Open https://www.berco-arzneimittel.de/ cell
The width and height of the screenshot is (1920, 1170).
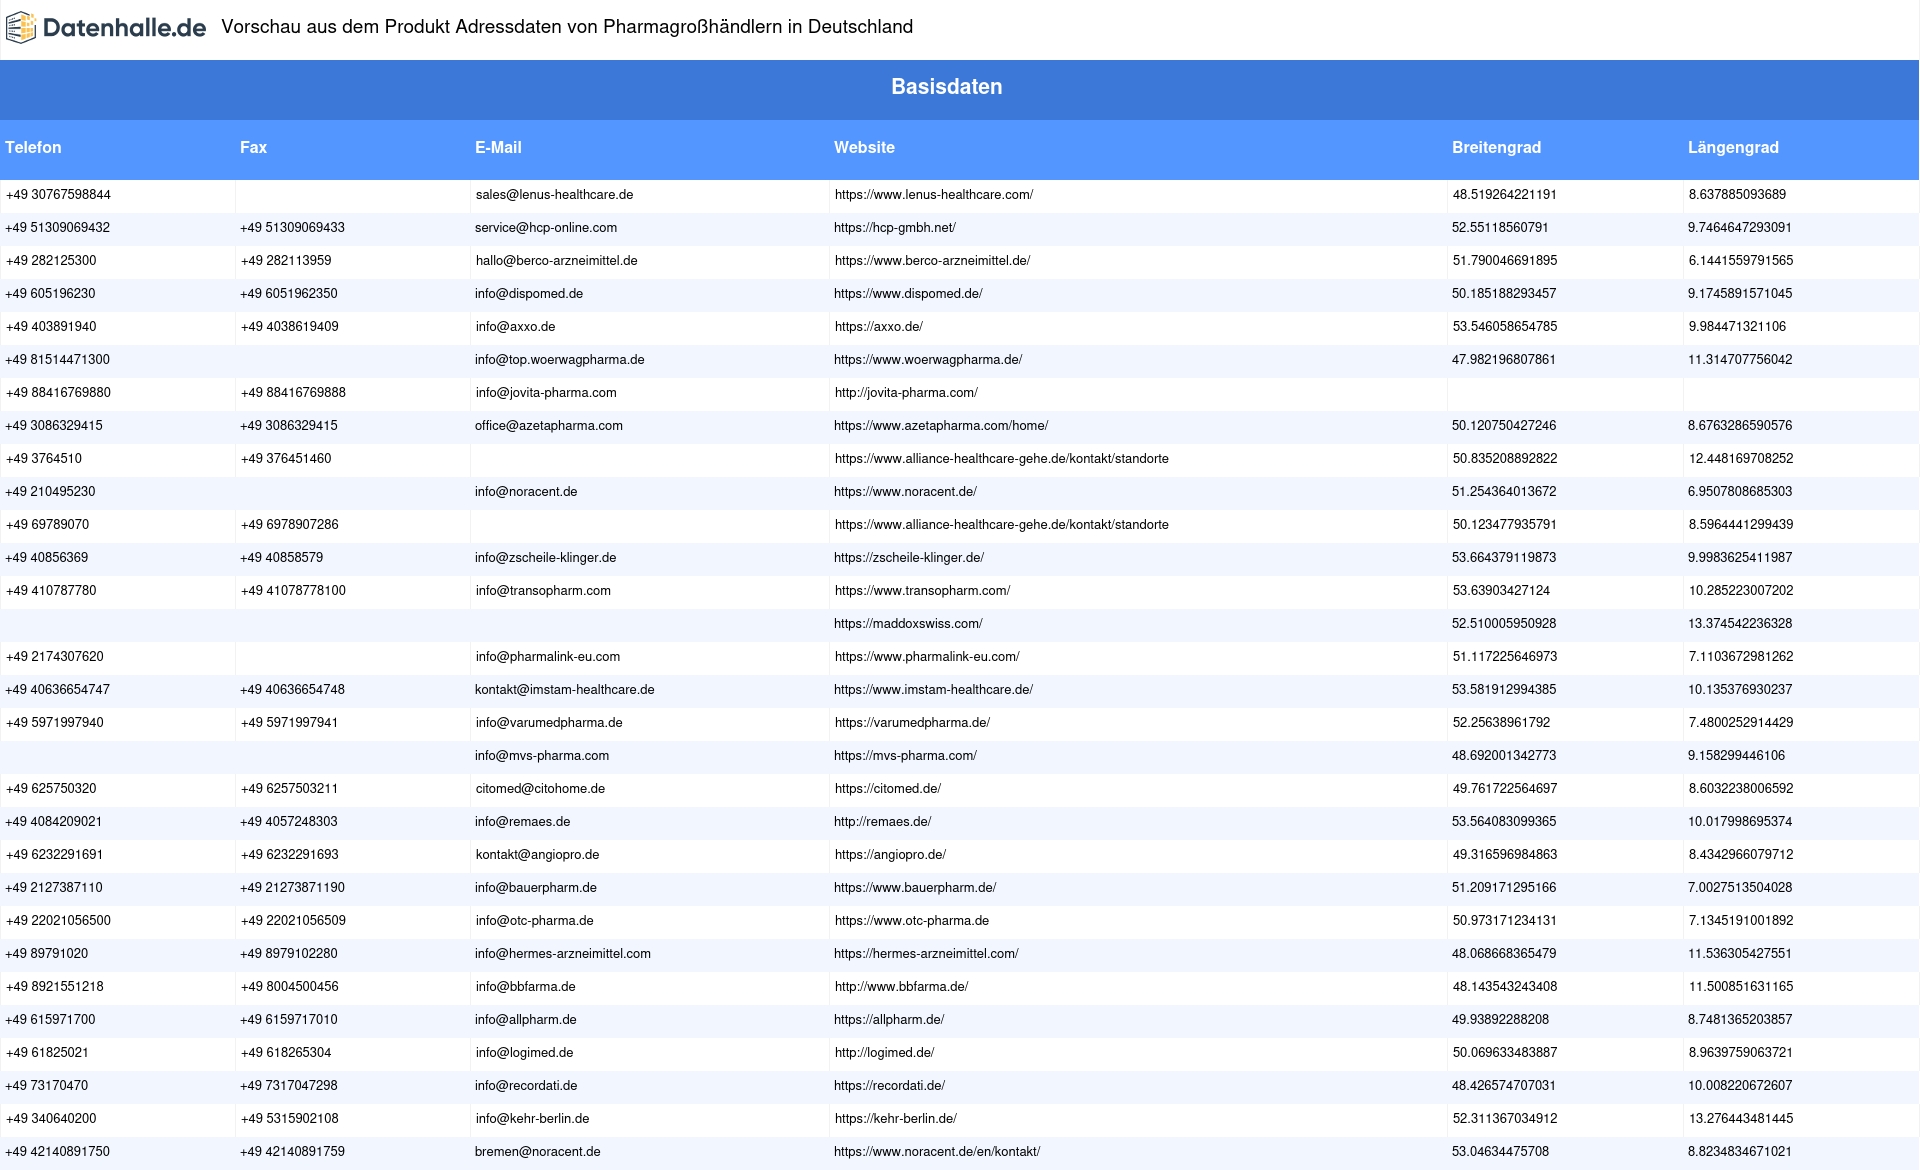coord(932,261)
